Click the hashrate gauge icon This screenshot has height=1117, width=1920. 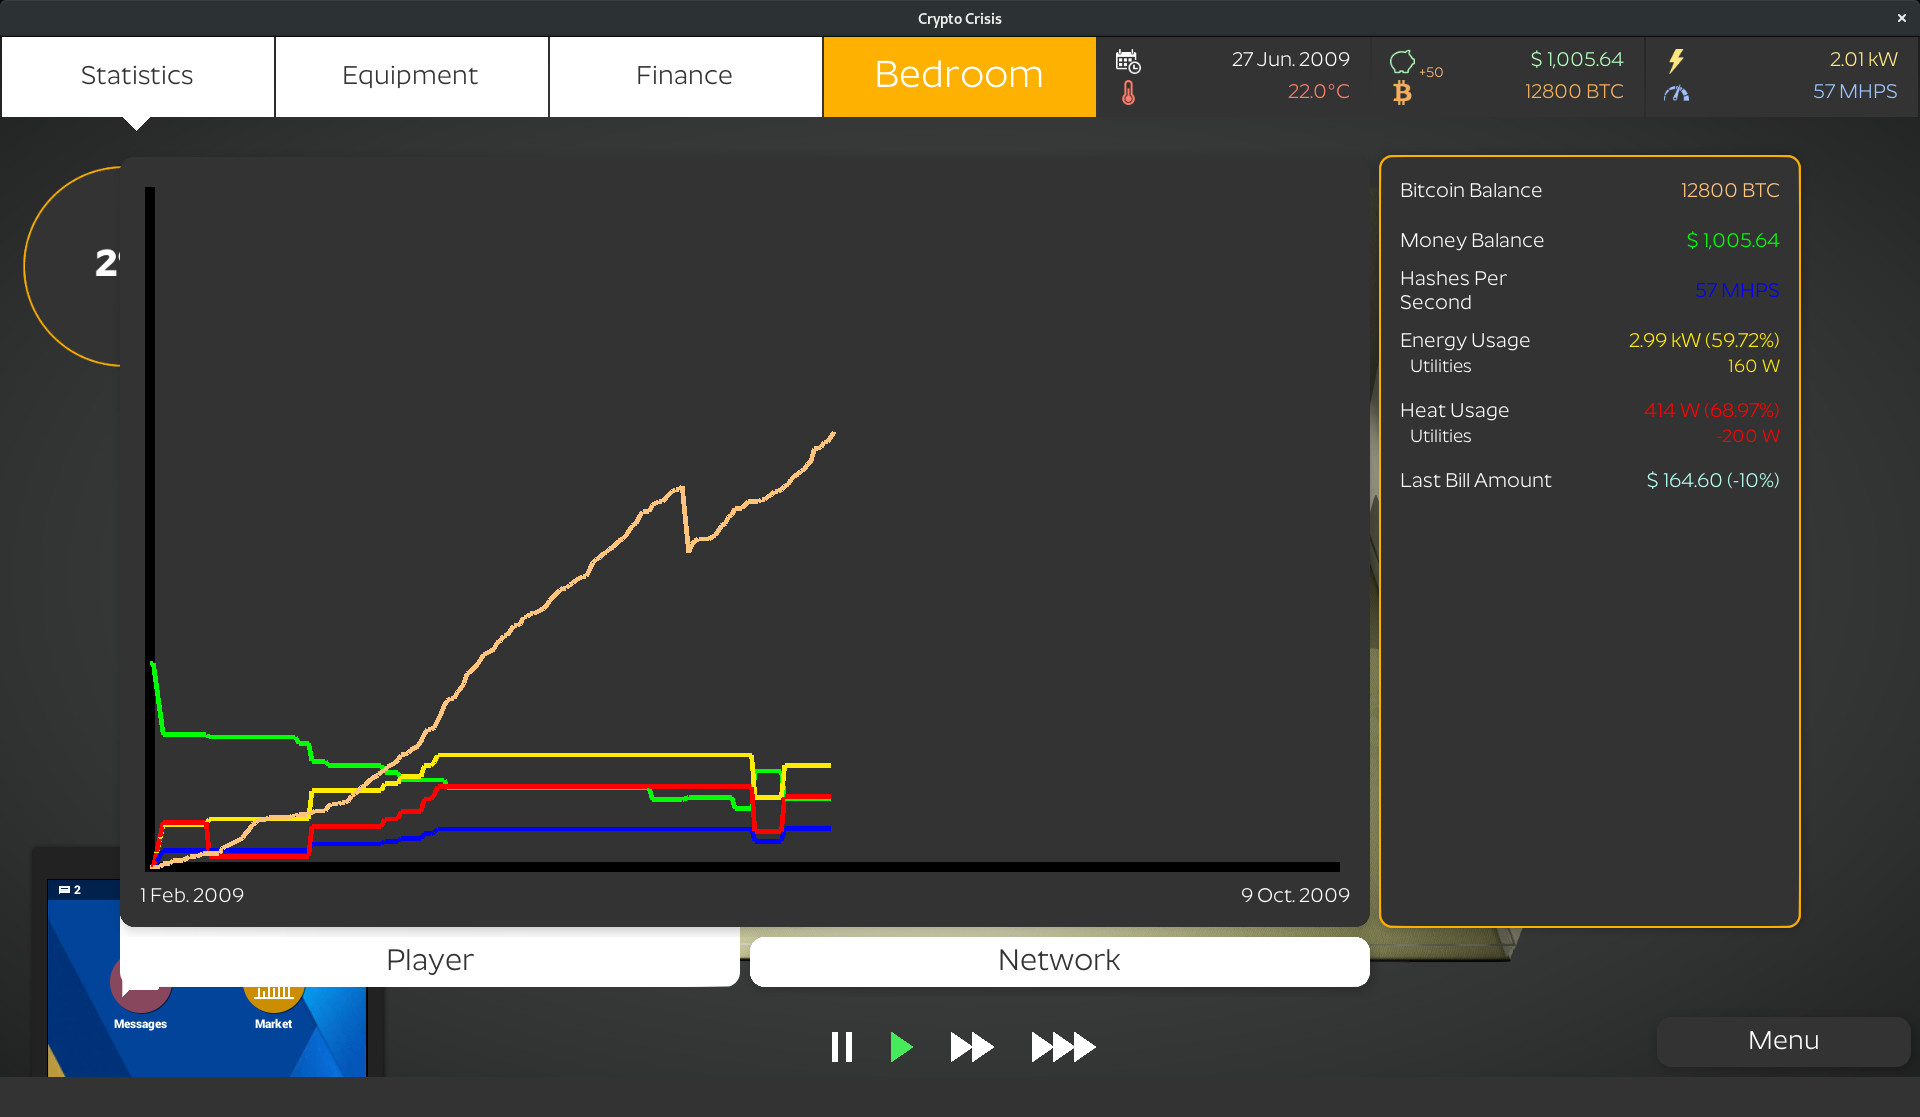tap(1677, 94)
